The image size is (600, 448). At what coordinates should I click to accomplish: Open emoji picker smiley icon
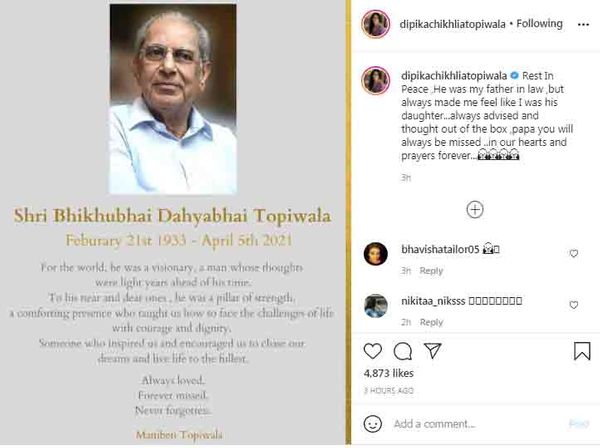372,424
